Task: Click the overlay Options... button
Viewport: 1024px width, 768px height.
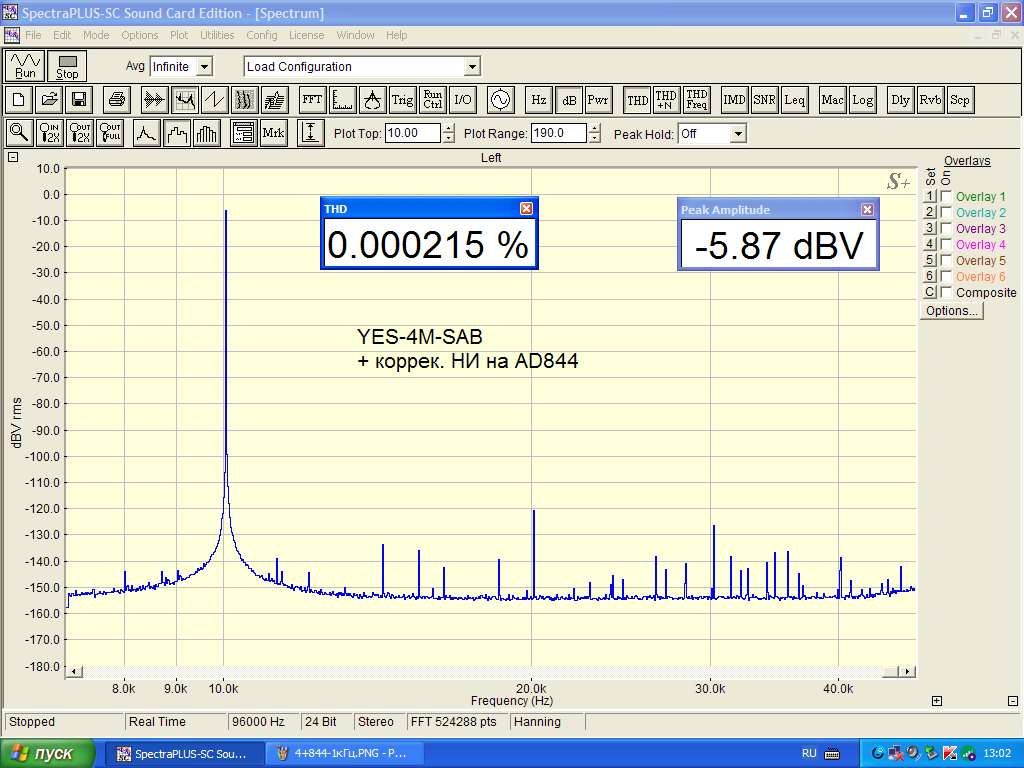Action: [x=952, y=311]
